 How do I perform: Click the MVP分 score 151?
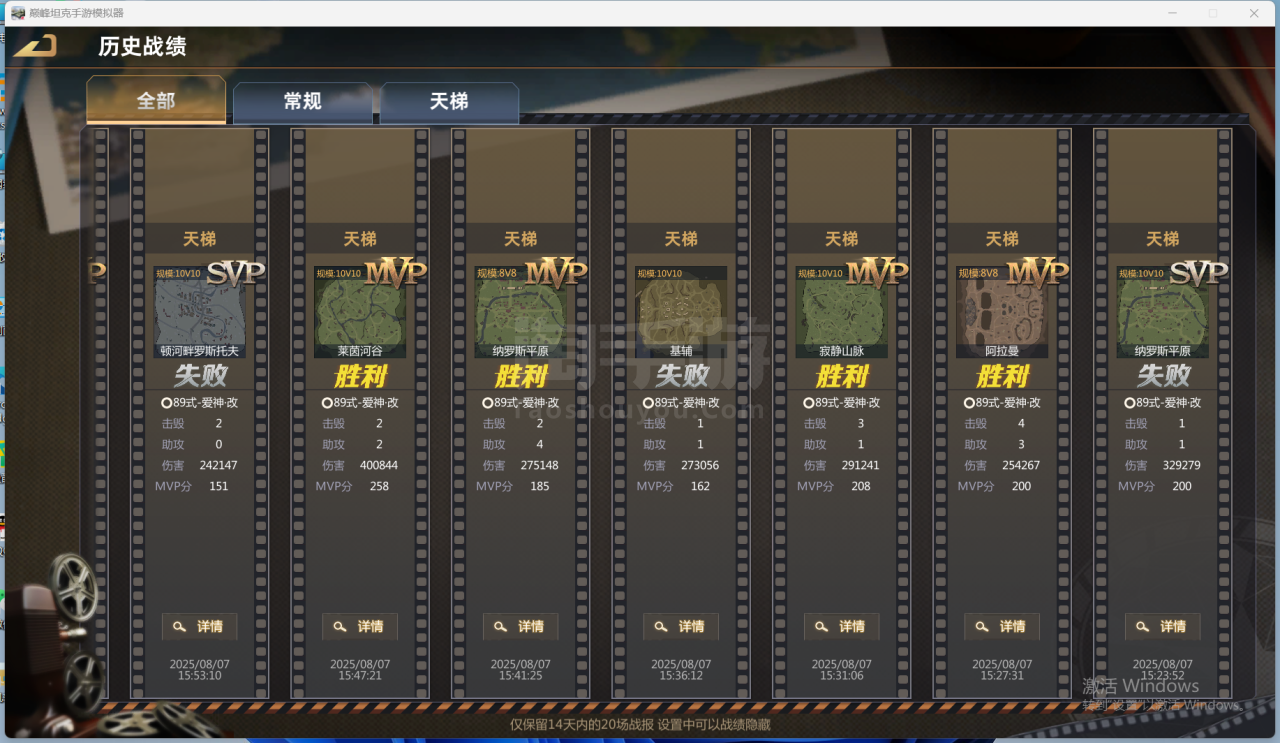pos(218,486)
